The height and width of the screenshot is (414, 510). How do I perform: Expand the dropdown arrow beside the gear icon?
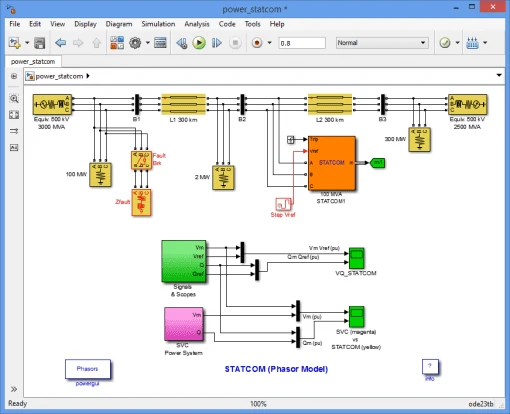148,43
